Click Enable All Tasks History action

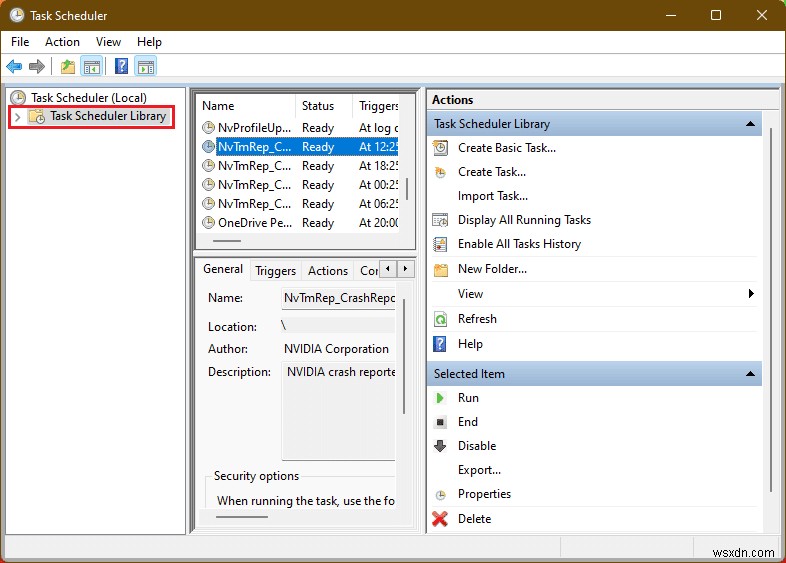coord(519,244)
